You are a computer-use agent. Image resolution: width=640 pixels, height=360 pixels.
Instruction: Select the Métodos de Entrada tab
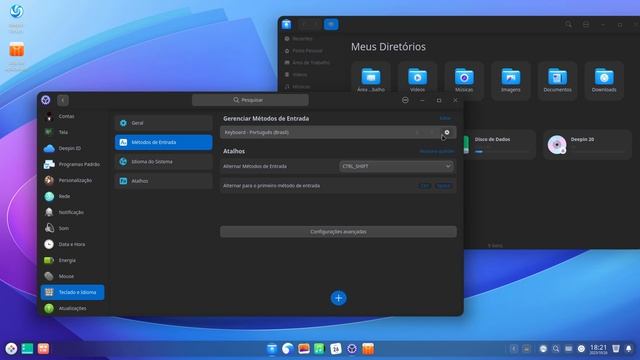(164, 142)
